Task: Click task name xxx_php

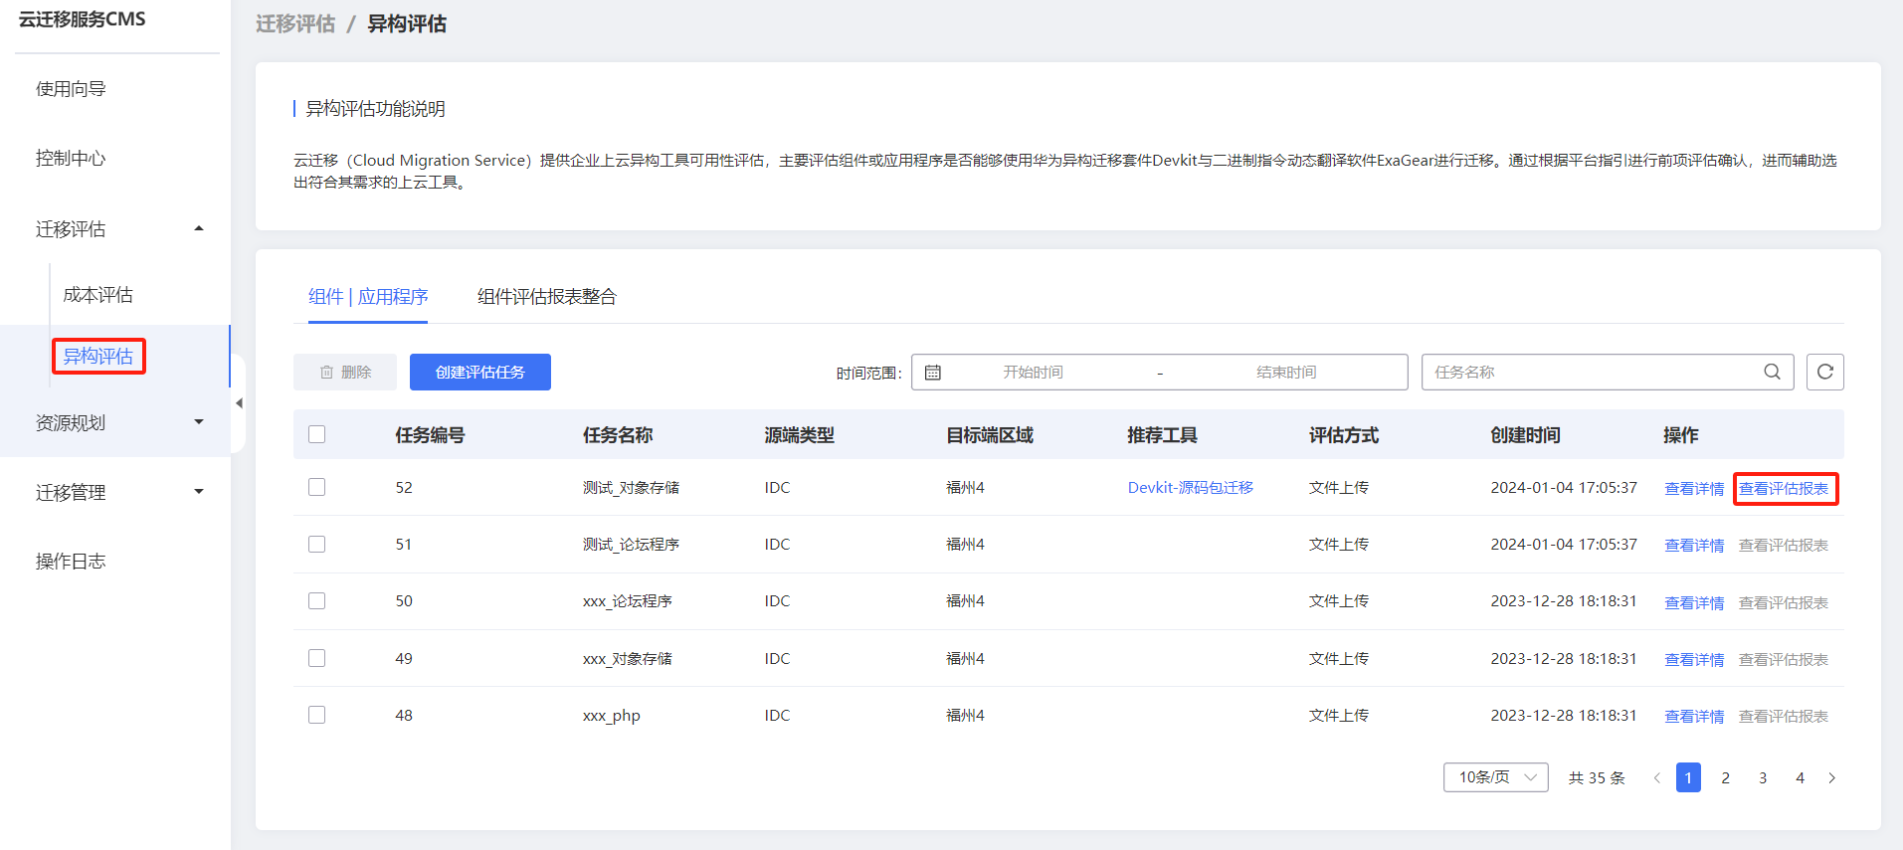Action: (x=611, y=715)
